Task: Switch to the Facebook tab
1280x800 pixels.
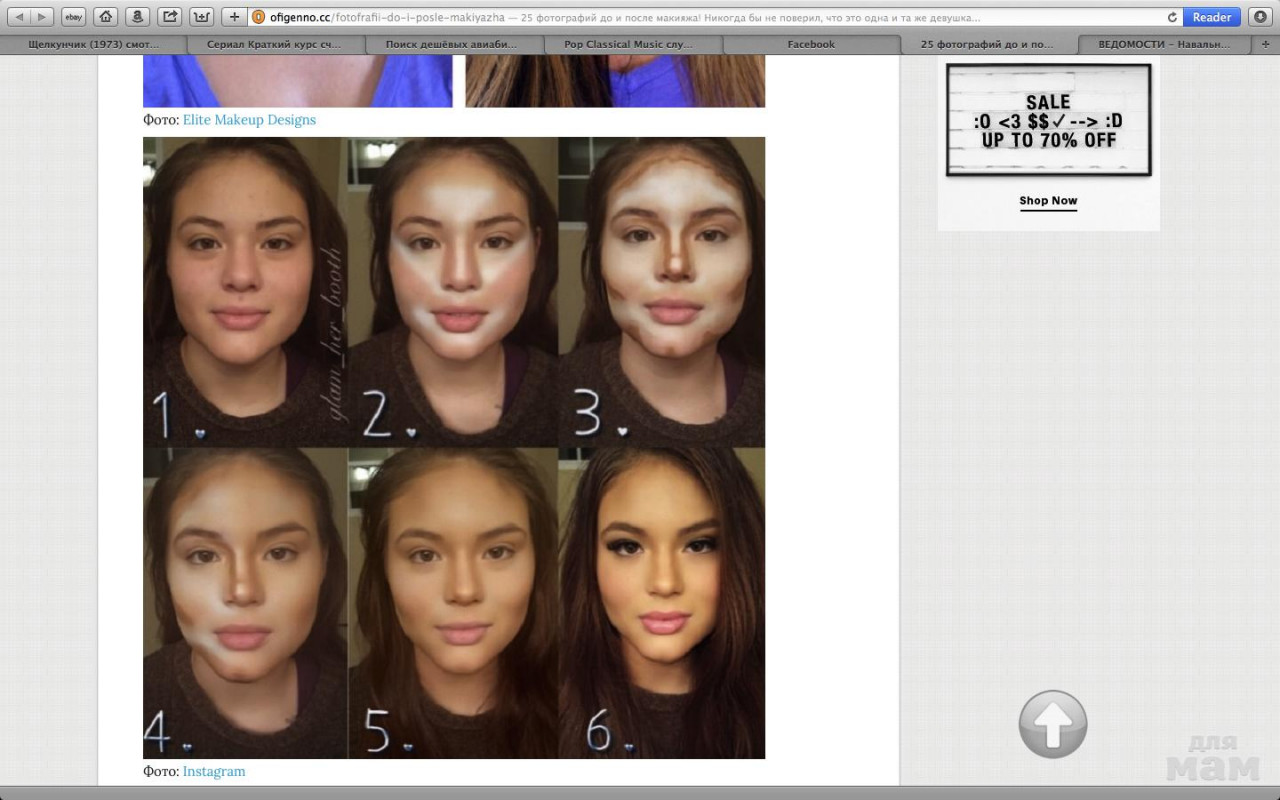Action: pyautogui.click(x=811, y=44)
